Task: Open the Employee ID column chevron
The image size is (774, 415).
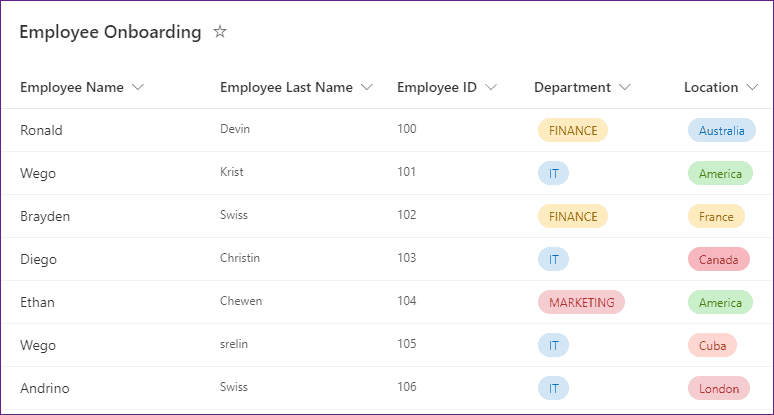Action: [491, 88]
